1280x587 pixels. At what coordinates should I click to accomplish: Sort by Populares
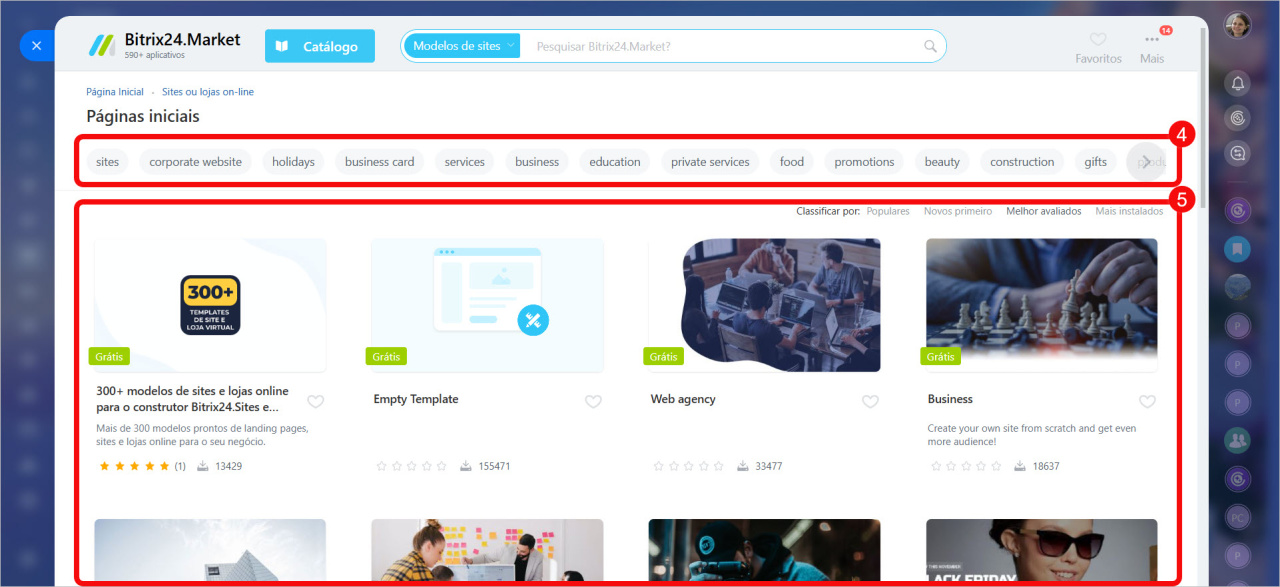click(x=888, y=211)
